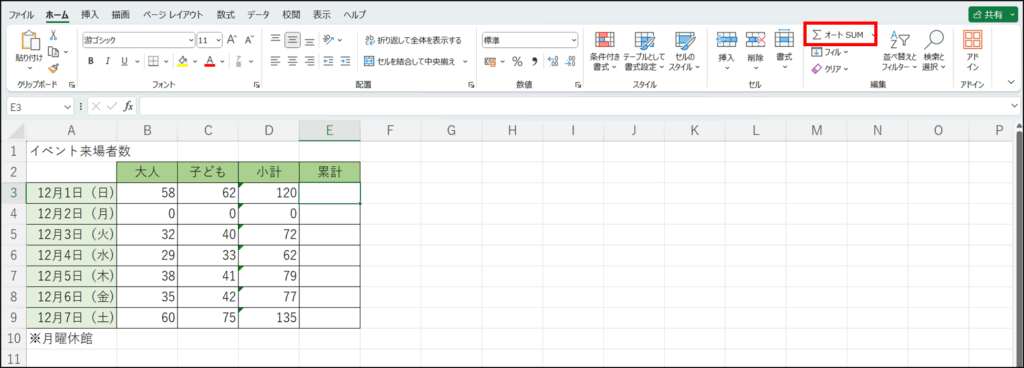Open the Font (フォント) dialog launcher
The height and width of the screenshot is (368, 1024).
[x=256, y=85]
